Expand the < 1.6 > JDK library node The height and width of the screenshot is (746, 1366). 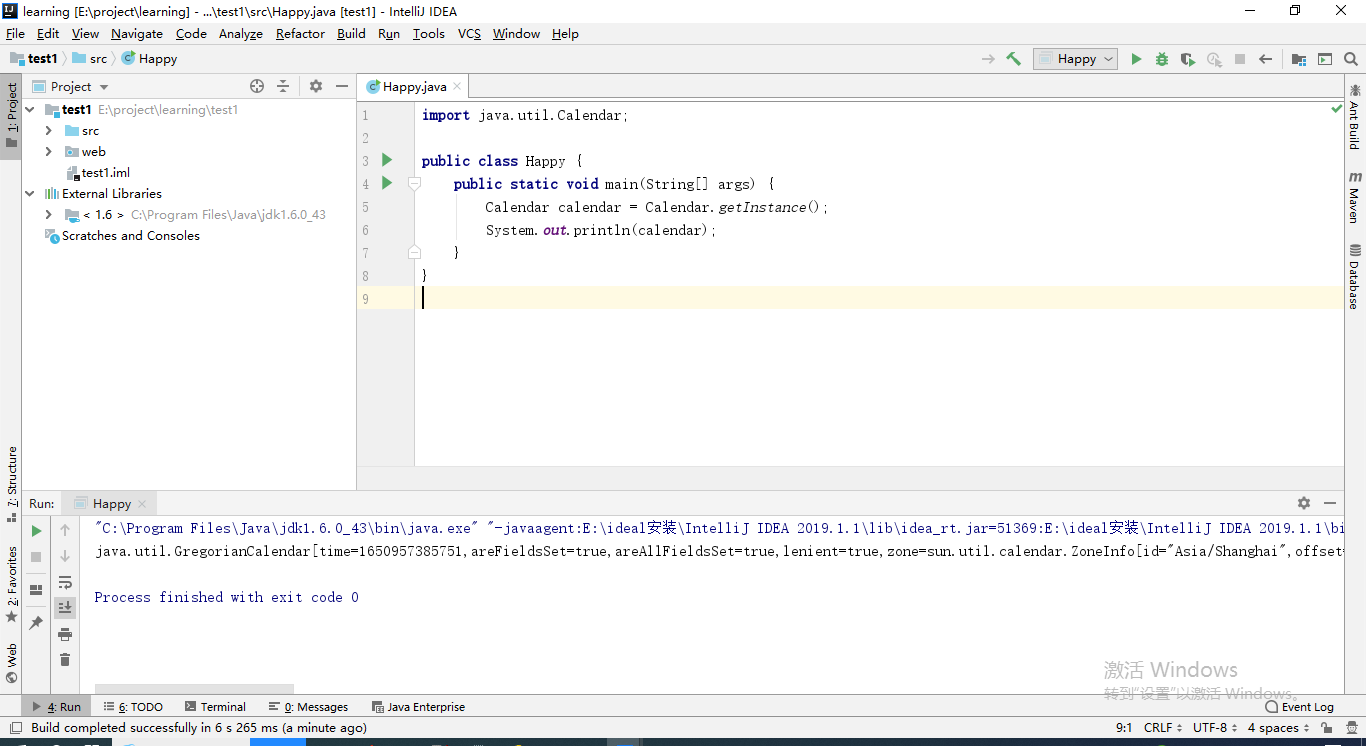[48, 215]
